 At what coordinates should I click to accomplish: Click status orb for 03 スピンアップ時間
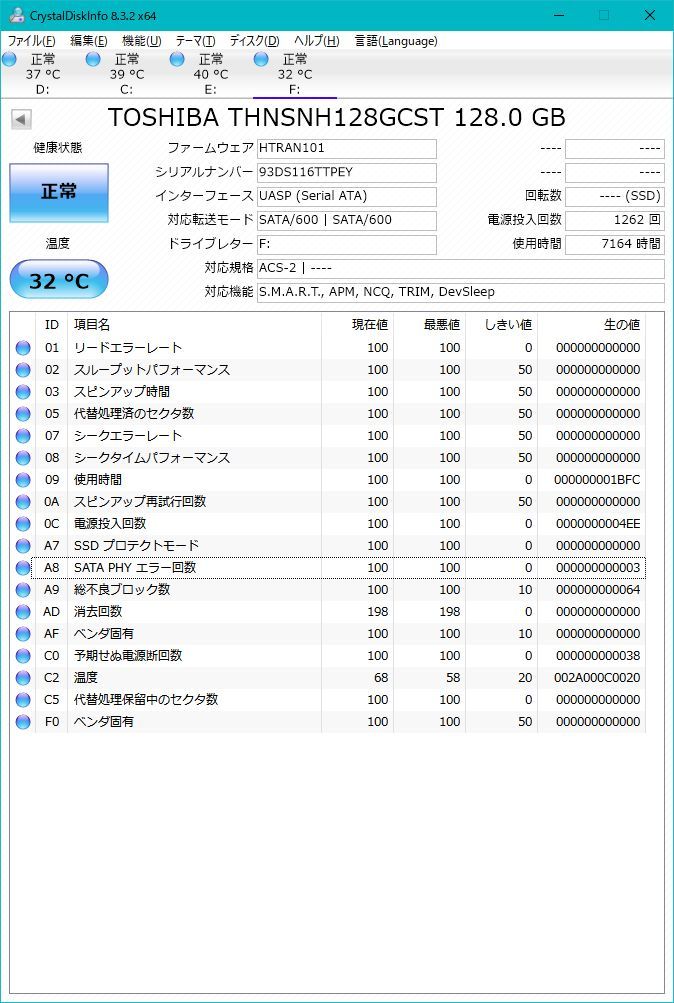23,392
